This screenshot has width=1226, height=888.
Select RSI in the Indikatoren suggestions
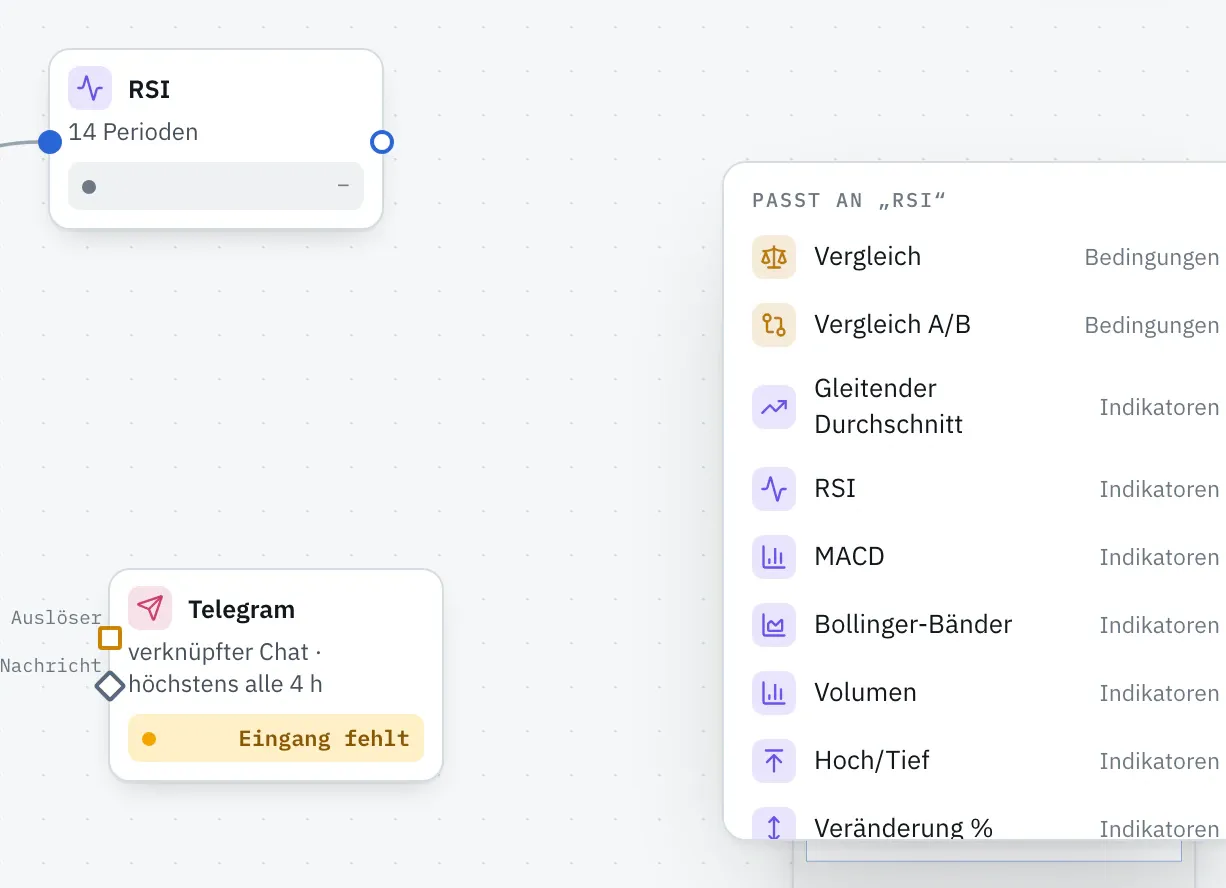point(985,489)
